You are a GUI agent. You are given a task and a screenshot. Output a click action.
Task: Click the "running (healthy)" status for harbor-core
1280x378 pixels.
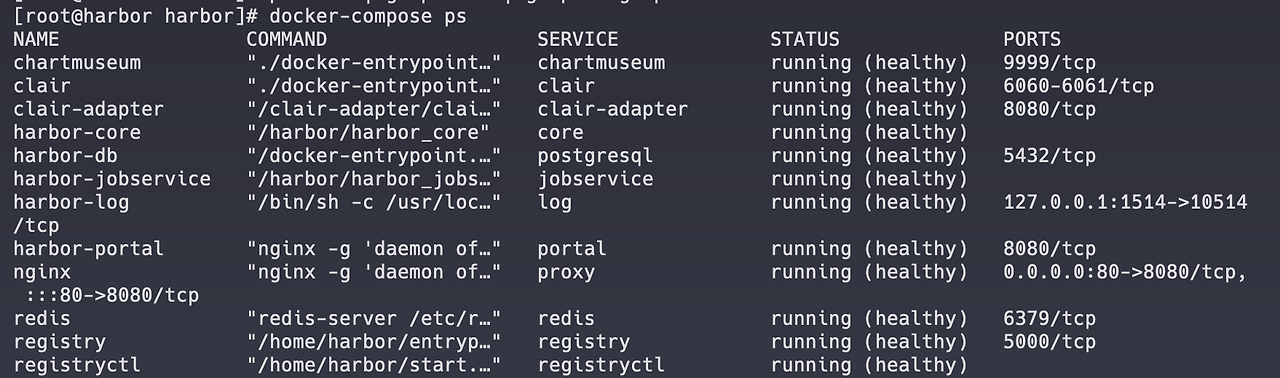tap(869, 132)
